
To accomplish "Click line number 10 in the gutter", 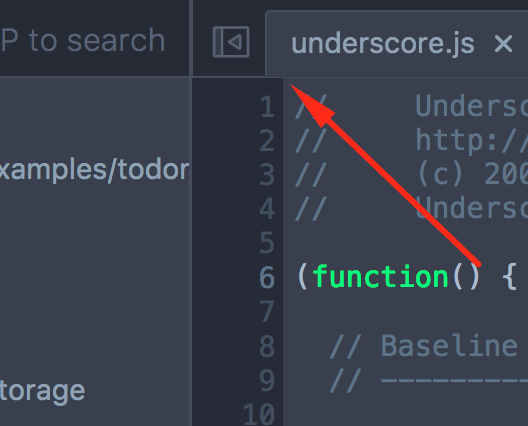I will 259,414.
